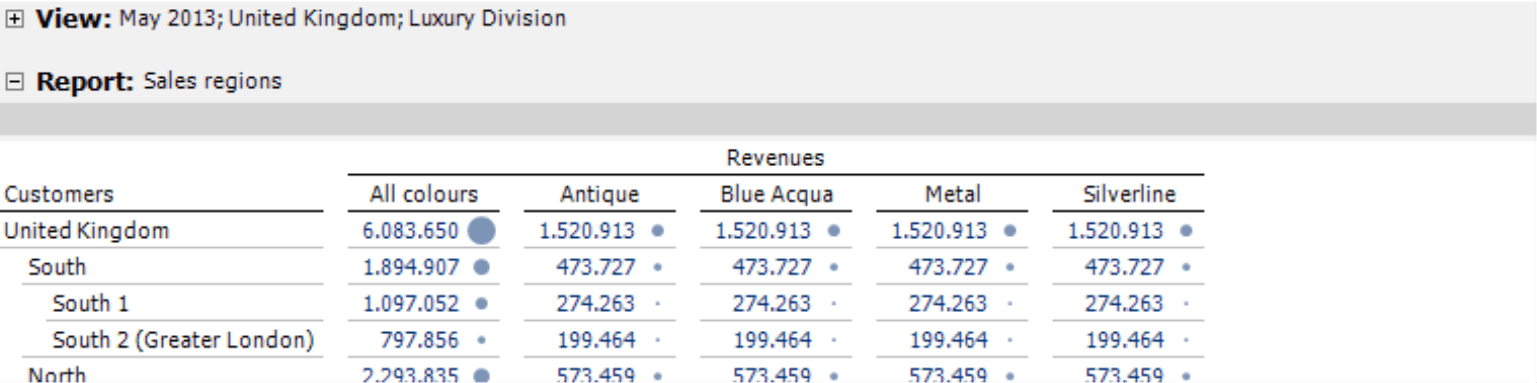
Task: Select the Silverline column header
Action: click(1129, 194)
